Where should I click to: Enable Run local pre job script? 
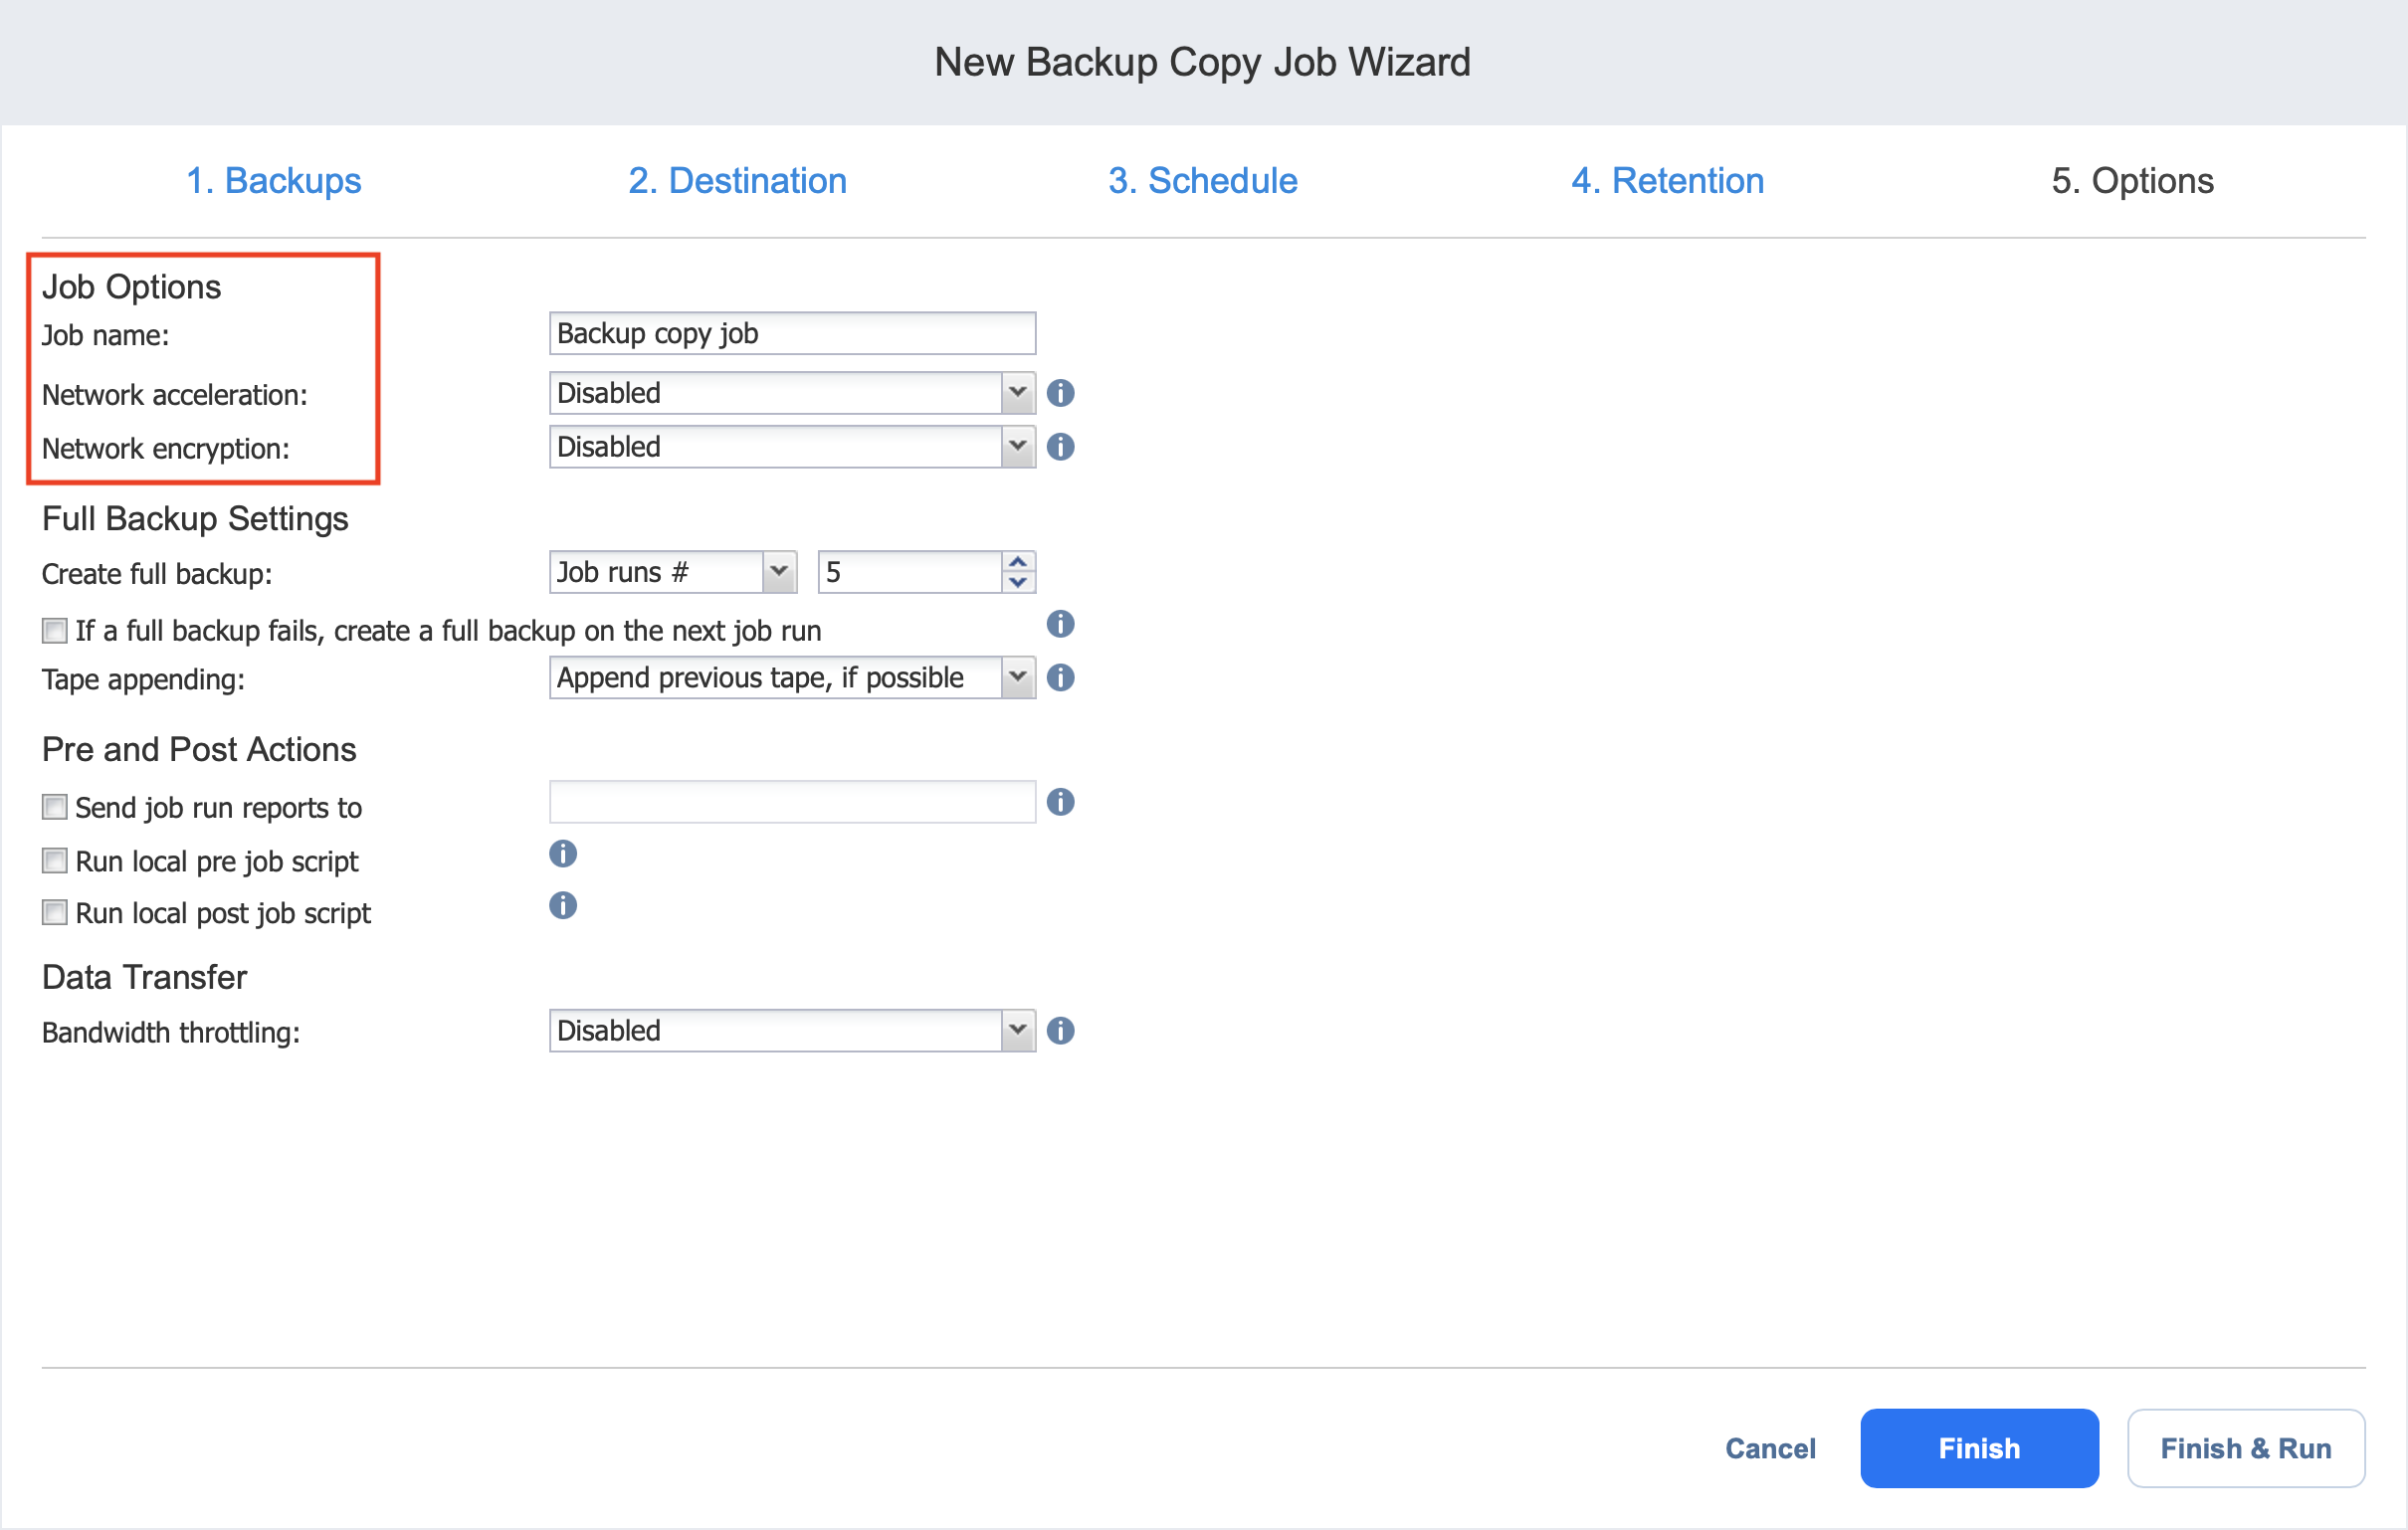54,861
